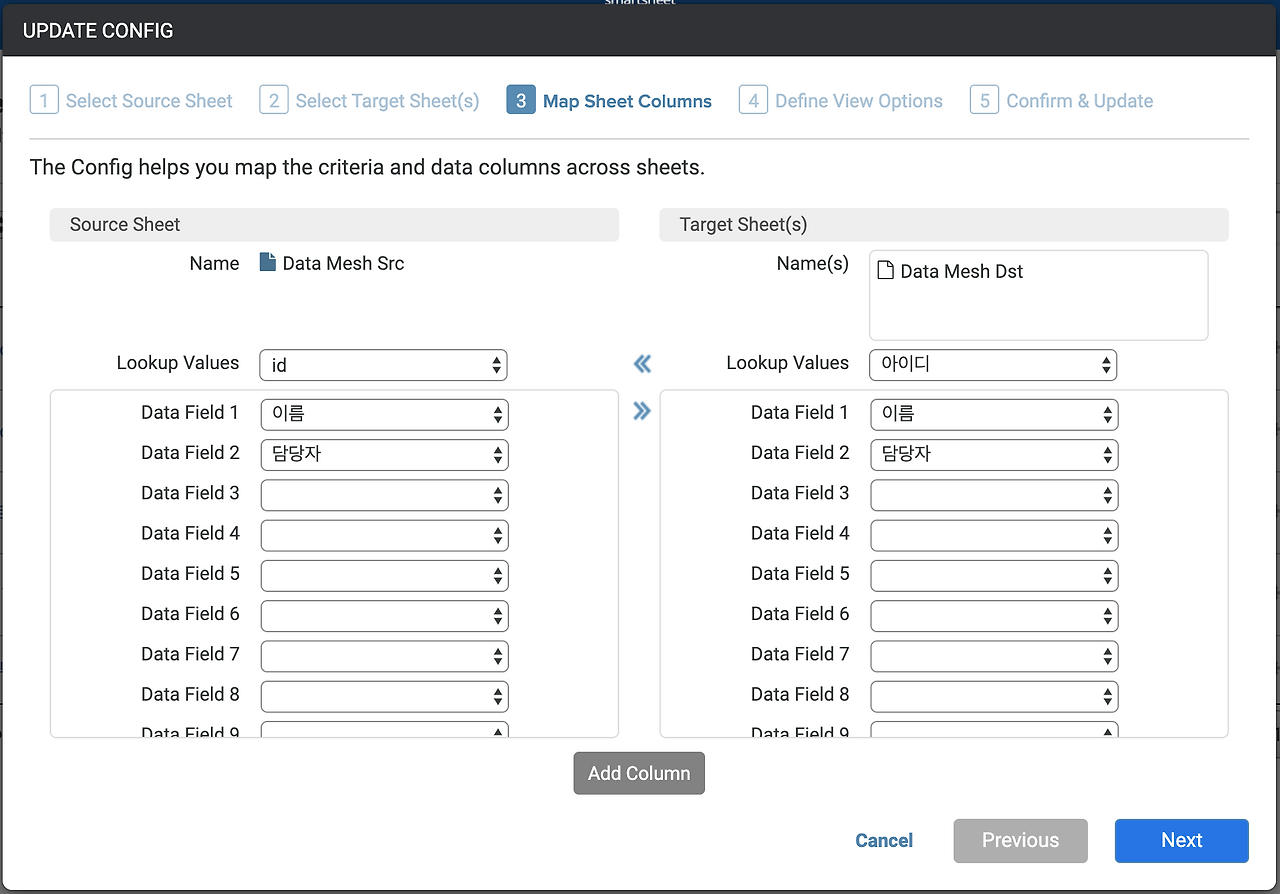The image size is (1280, 894).
Task: Click the target sheet Name(s) list box
Action: click(1038, 310)
